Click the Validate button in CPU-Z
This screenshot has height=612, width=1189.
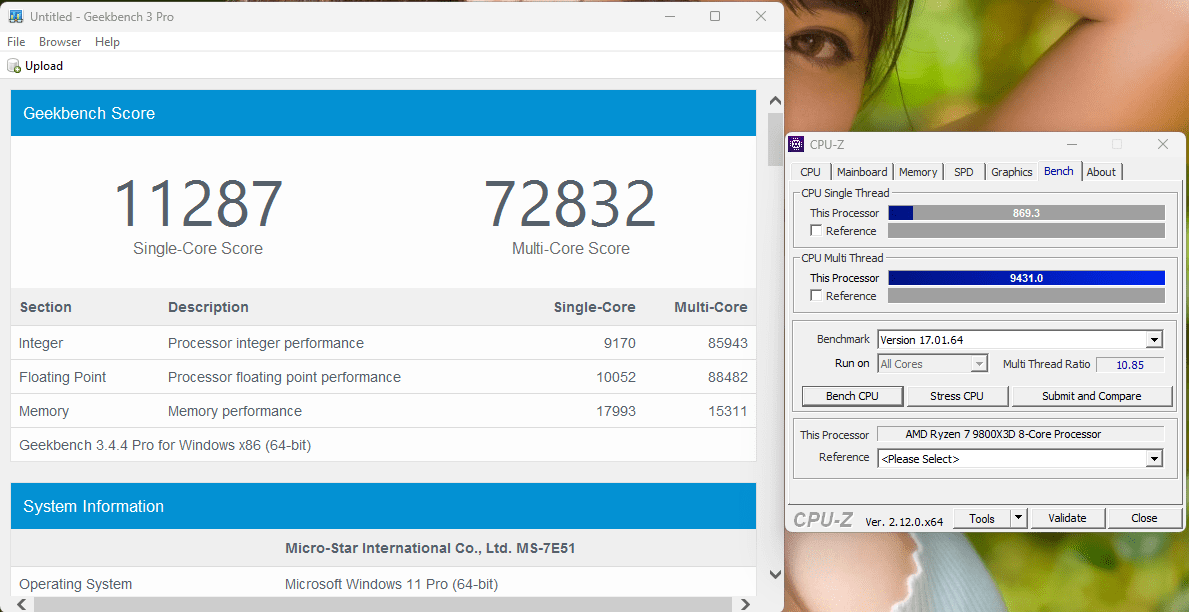coord(1067,519)
